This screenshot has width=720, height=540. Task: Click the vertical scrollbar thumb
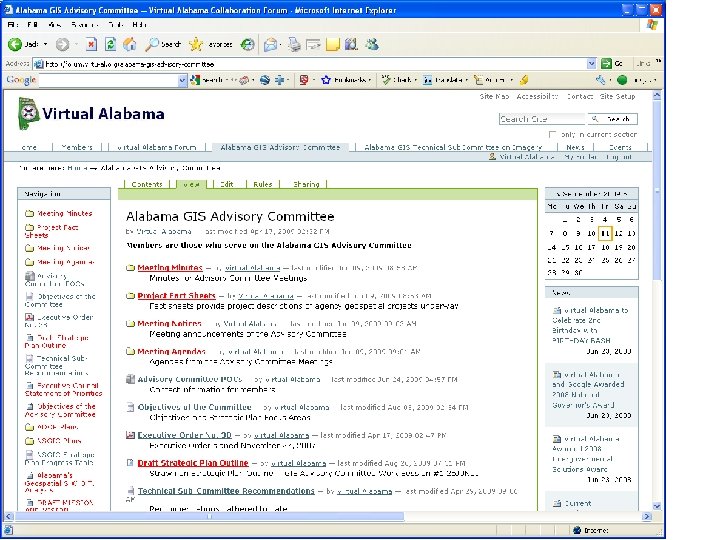coord(657,191)
